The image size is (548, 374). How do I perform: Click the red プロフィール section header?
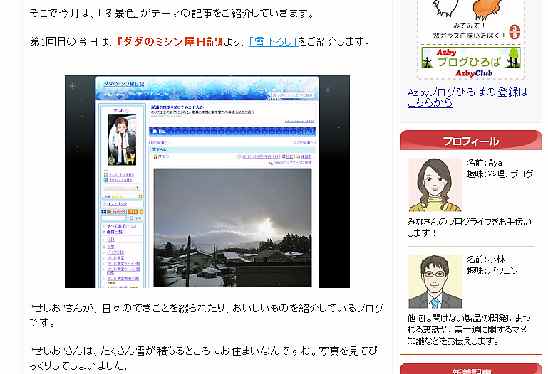(x=471, y=141)
